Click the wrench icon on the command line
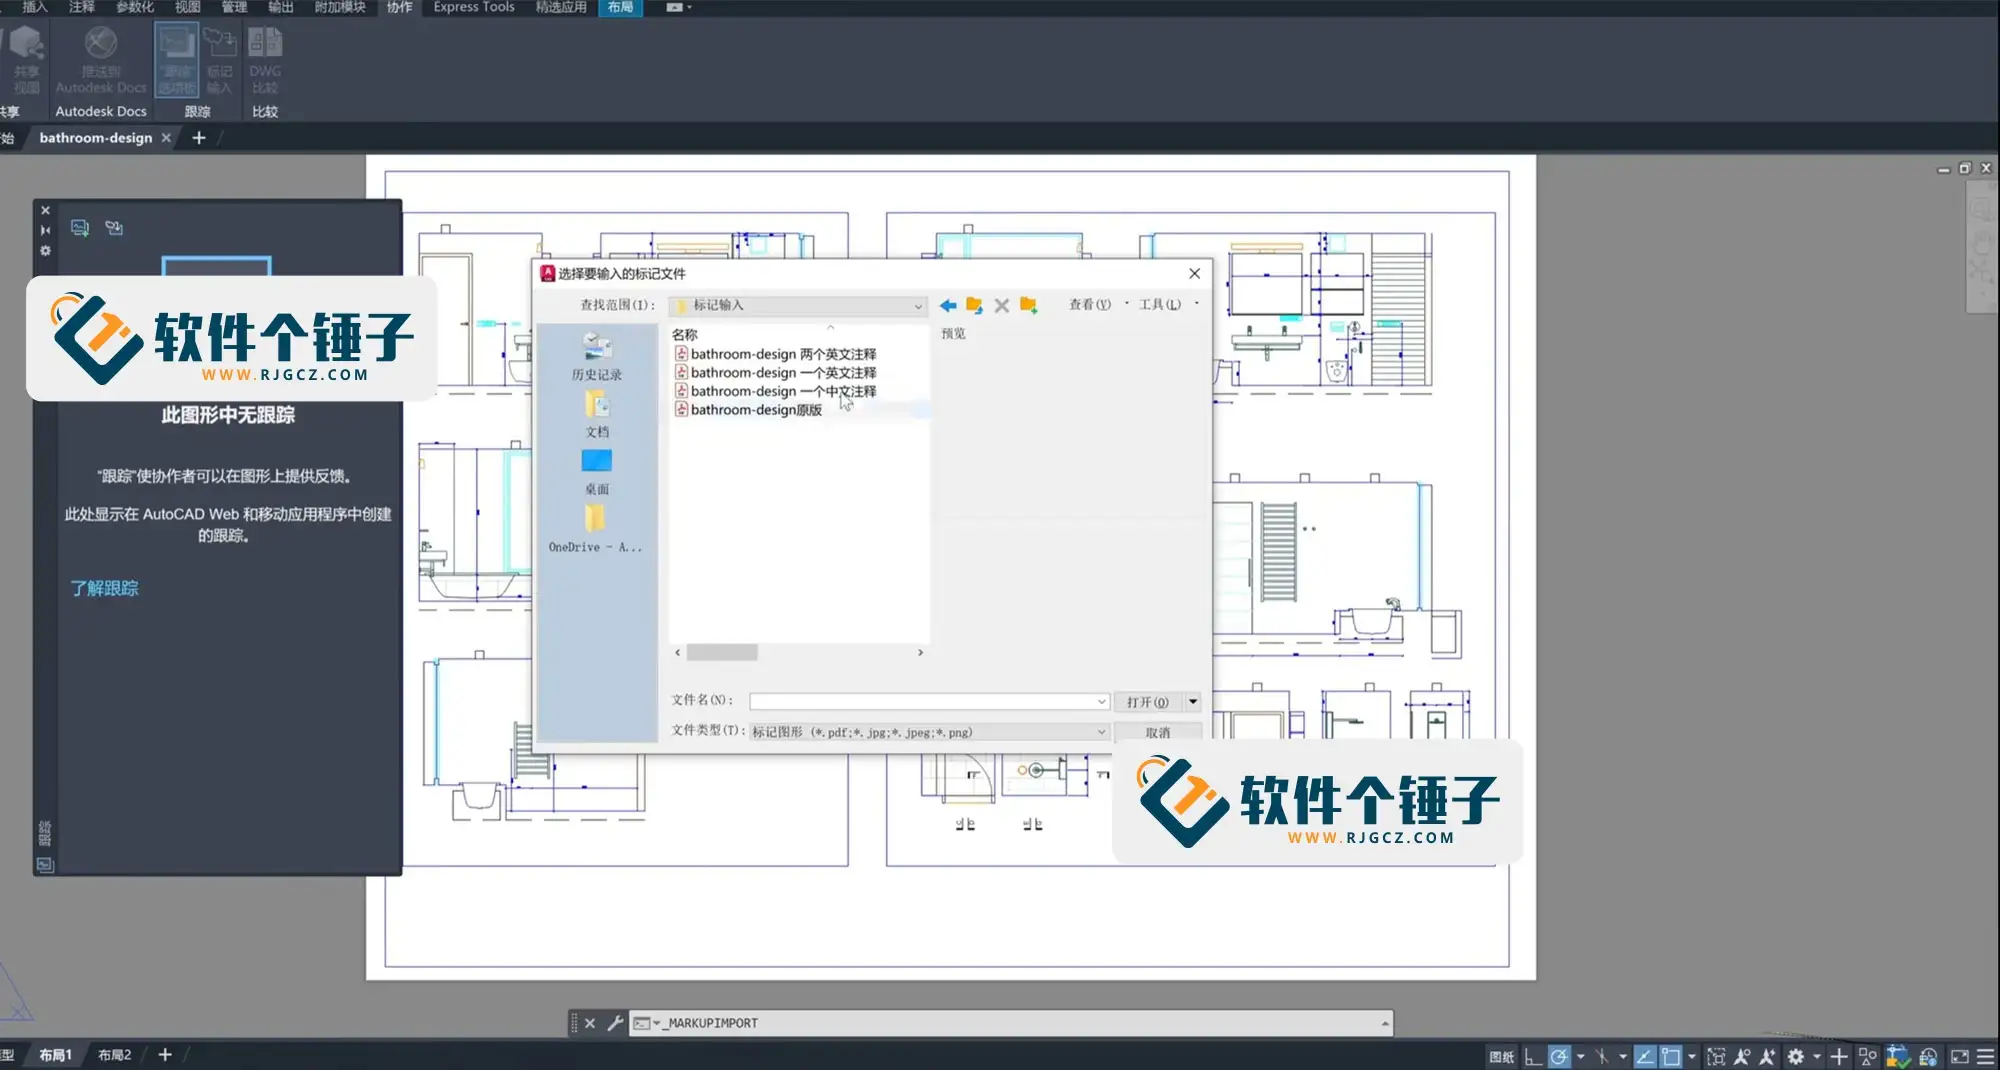This screenshot has width=2000, height=1070. 615,1023
